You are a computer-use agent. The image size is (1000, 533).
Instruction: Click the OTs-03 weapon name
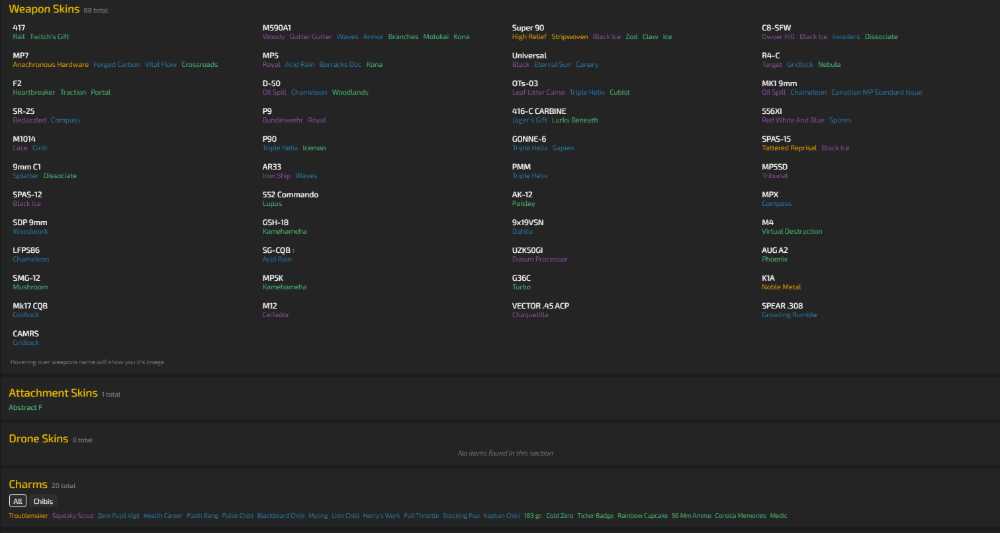525,84
